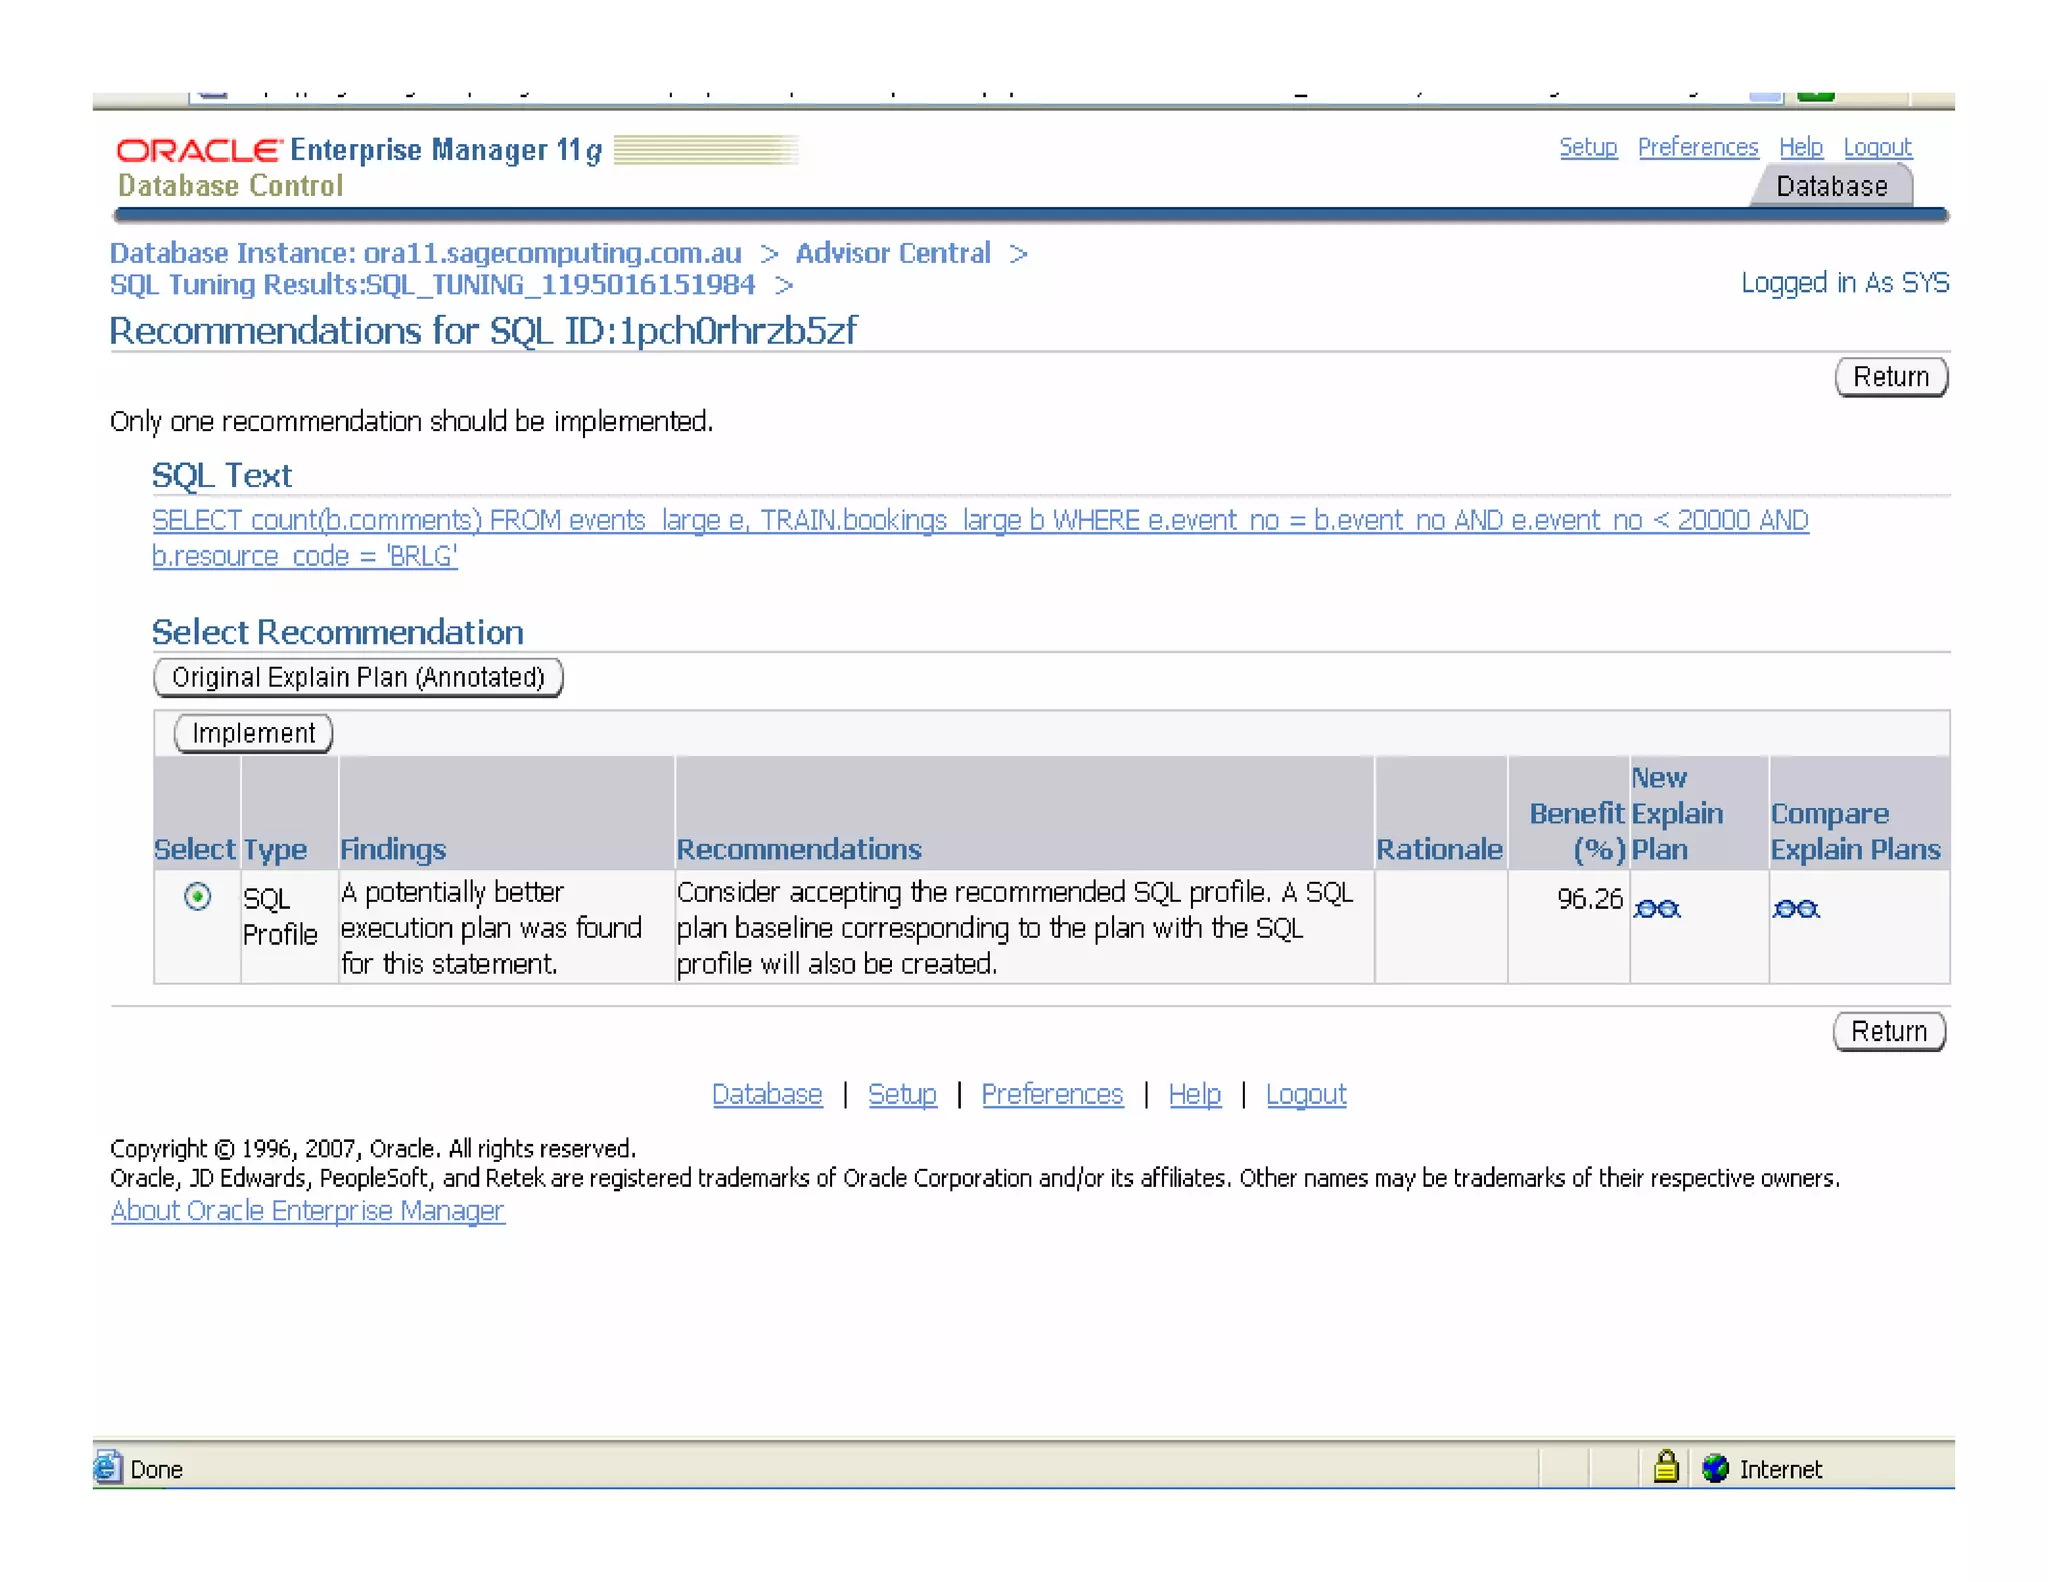Open Original Explain Plan (Annotated)
The width and height of the screenshot is (2048, 1582).
point(358,677)
